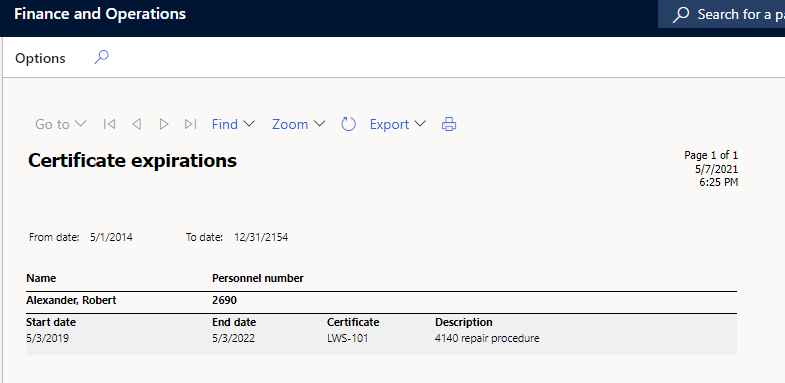This screenshot has height=383, width=785.
Task: Click the magnifier in the top search box
Action: pos(681,15)
